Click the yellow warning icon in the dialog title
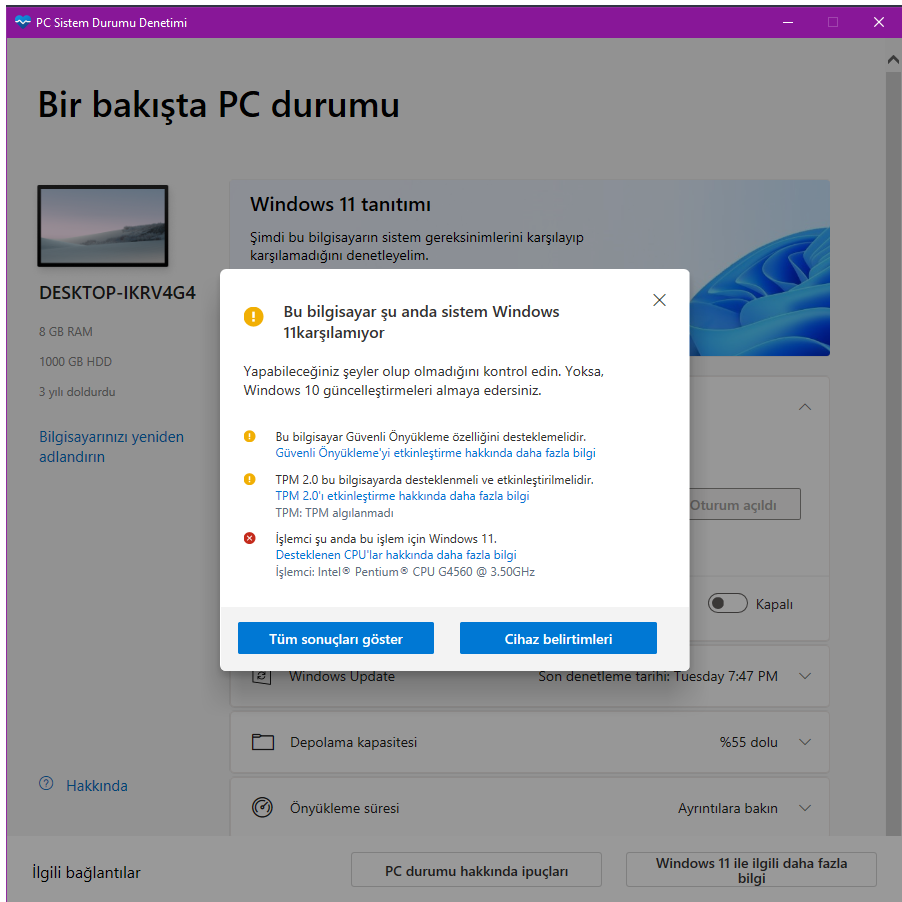Screen dimensions: 902x902 pos(253,316)
